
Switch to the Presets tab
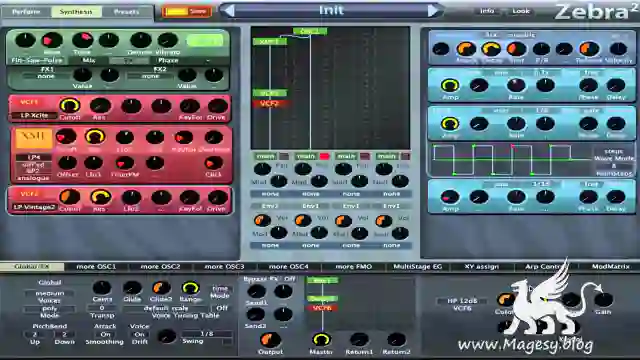[x=127, y=12]
